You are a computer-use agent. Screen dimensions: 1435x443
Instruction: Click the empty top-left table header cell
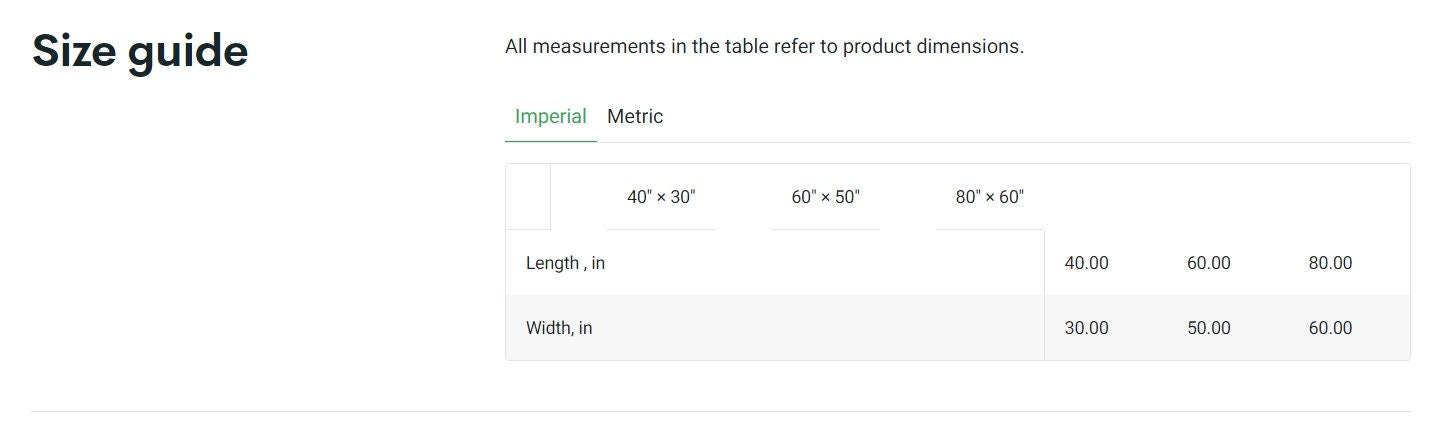[528, 197]
